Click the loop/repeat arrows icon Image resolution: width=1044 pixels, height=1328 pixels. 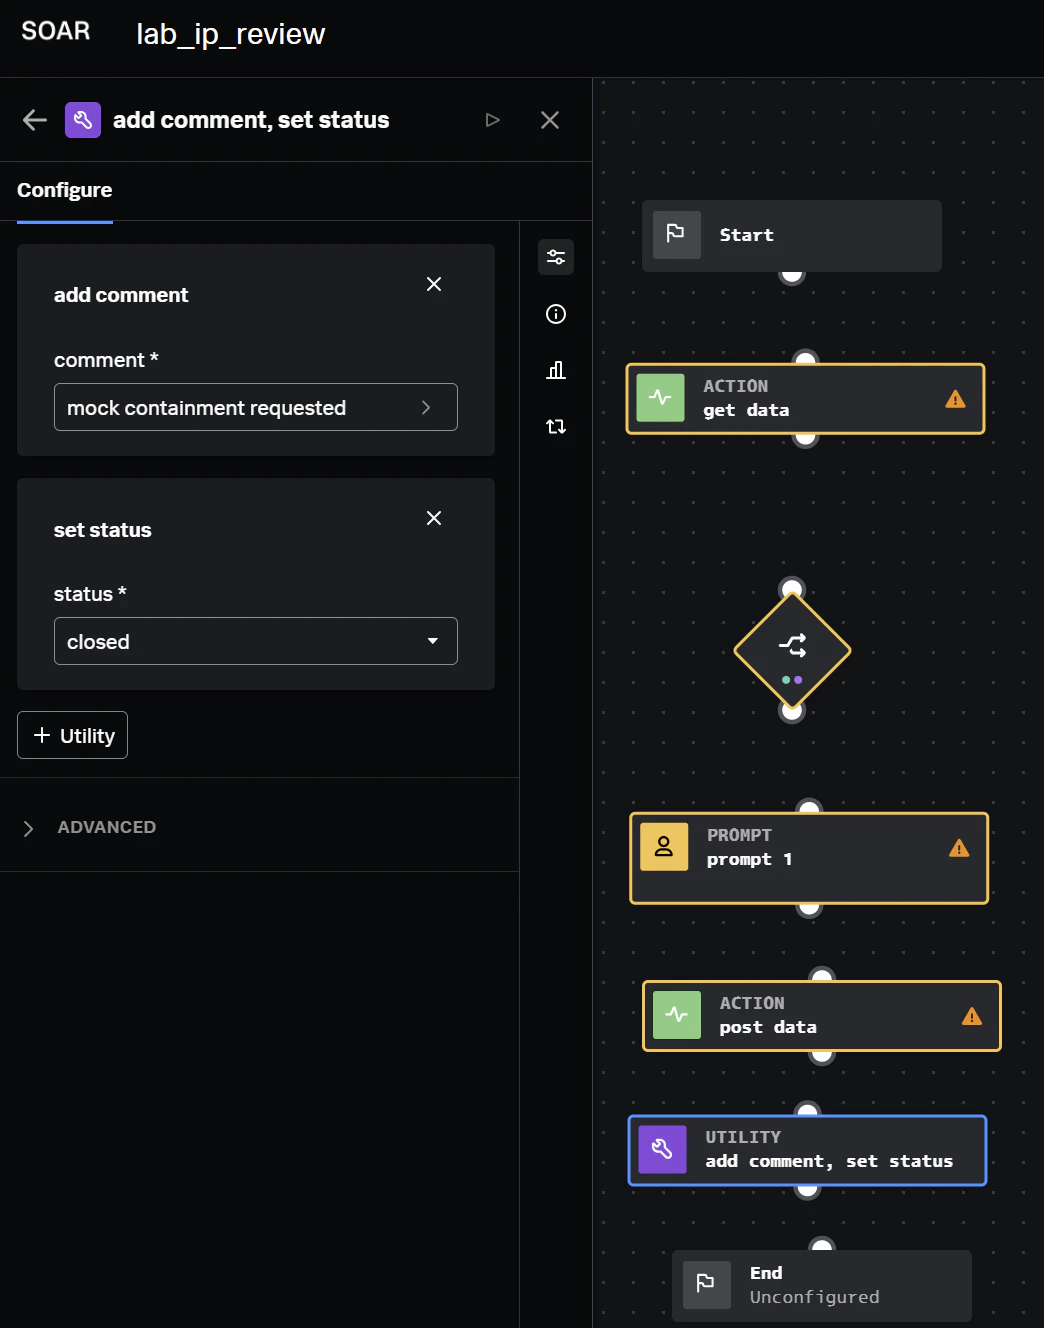pos(556,427)
